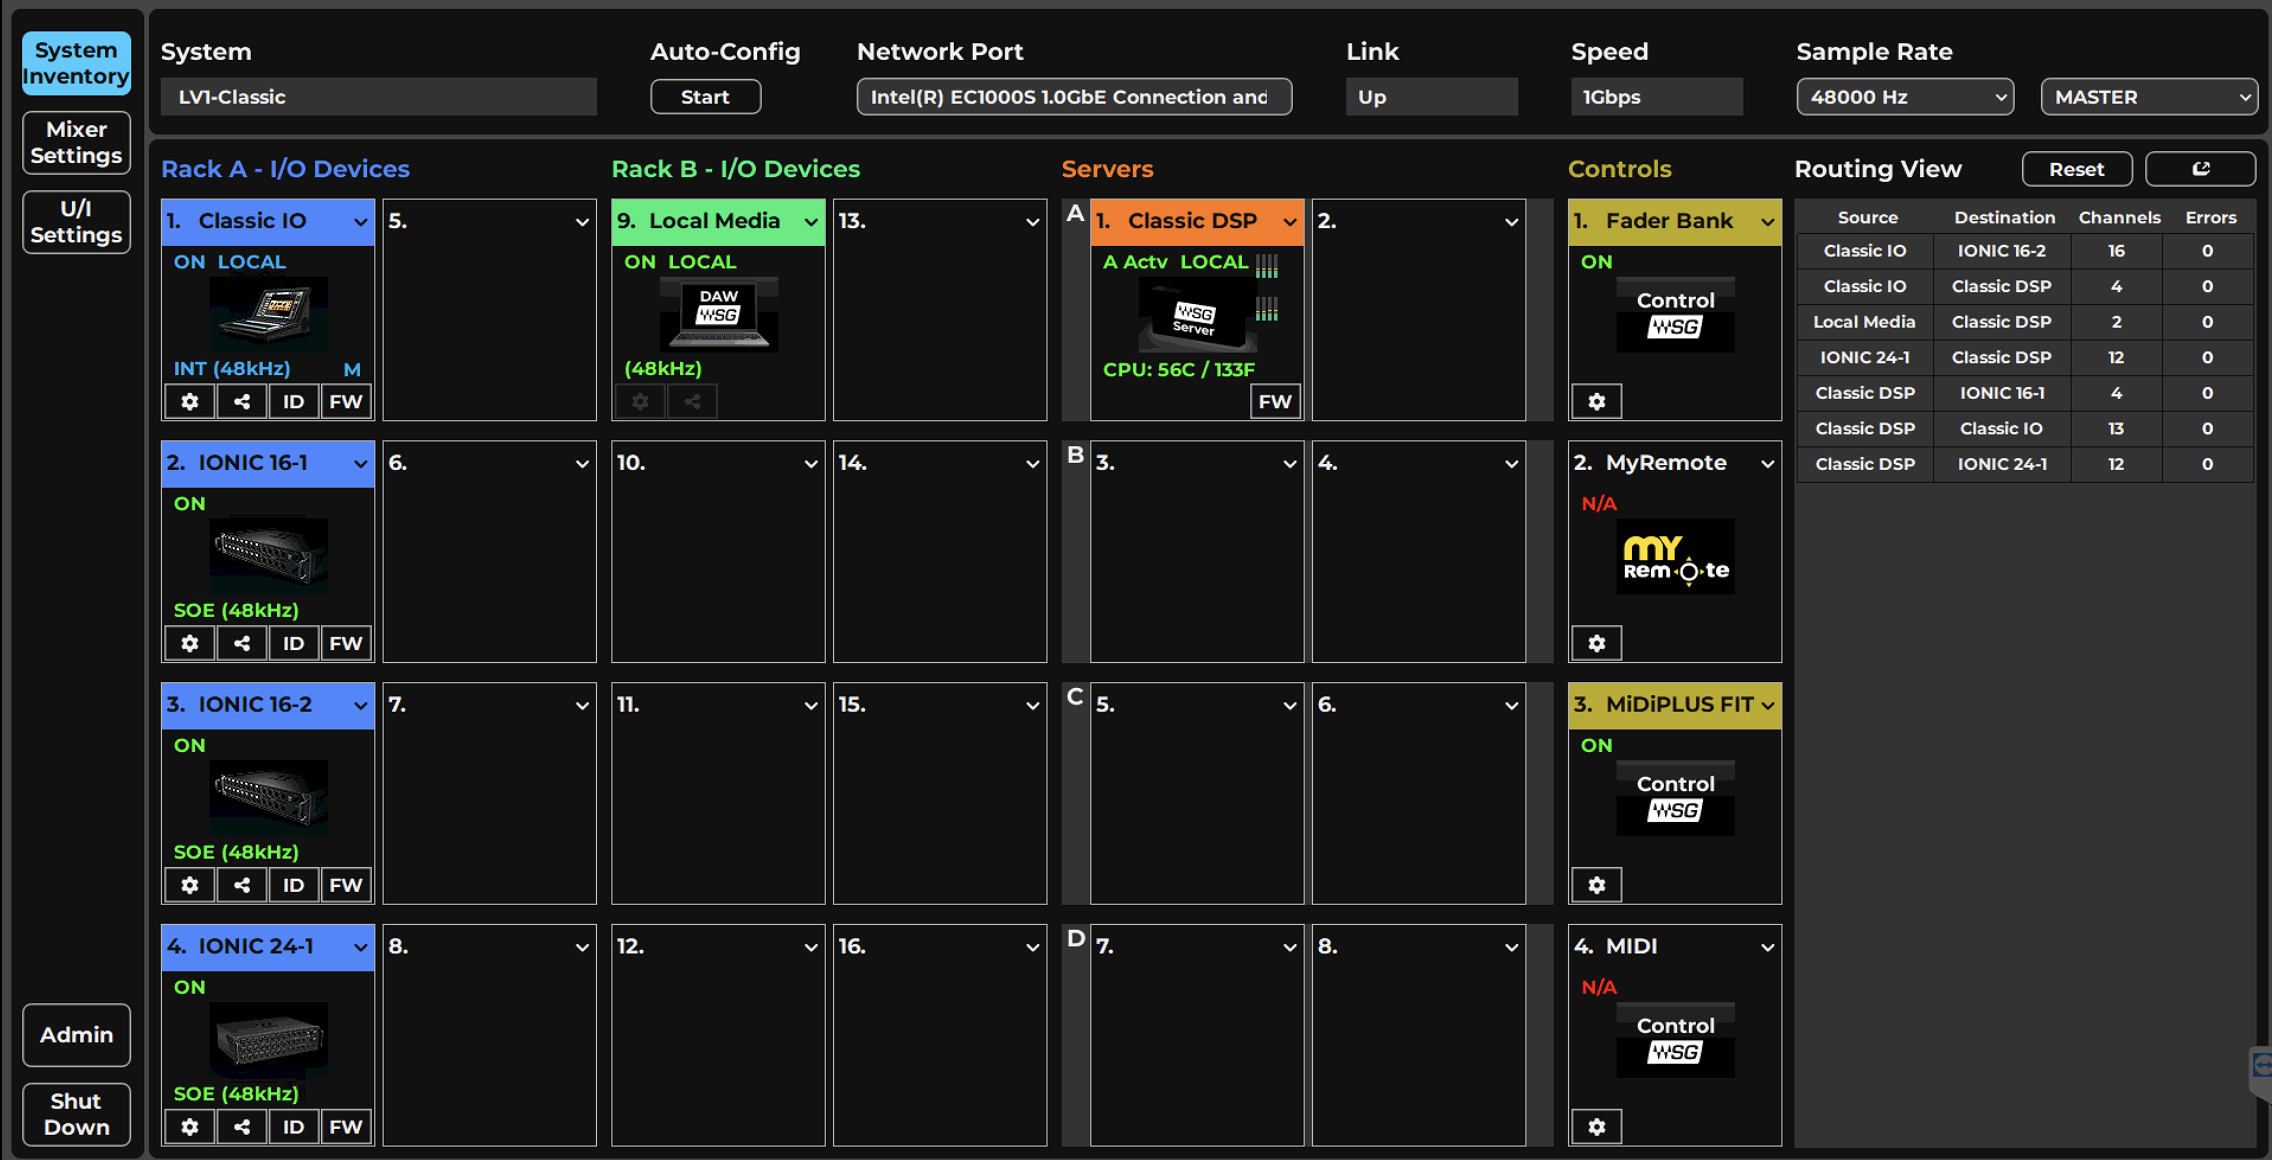2272x1160 pixels.
Task: Click the Shut Down button
Action: (x=76, y=1114)
